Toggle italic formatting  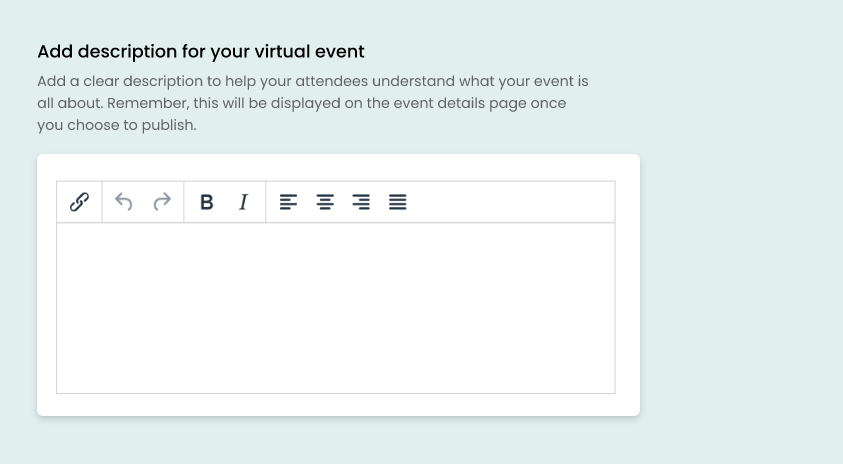(243, 202)
